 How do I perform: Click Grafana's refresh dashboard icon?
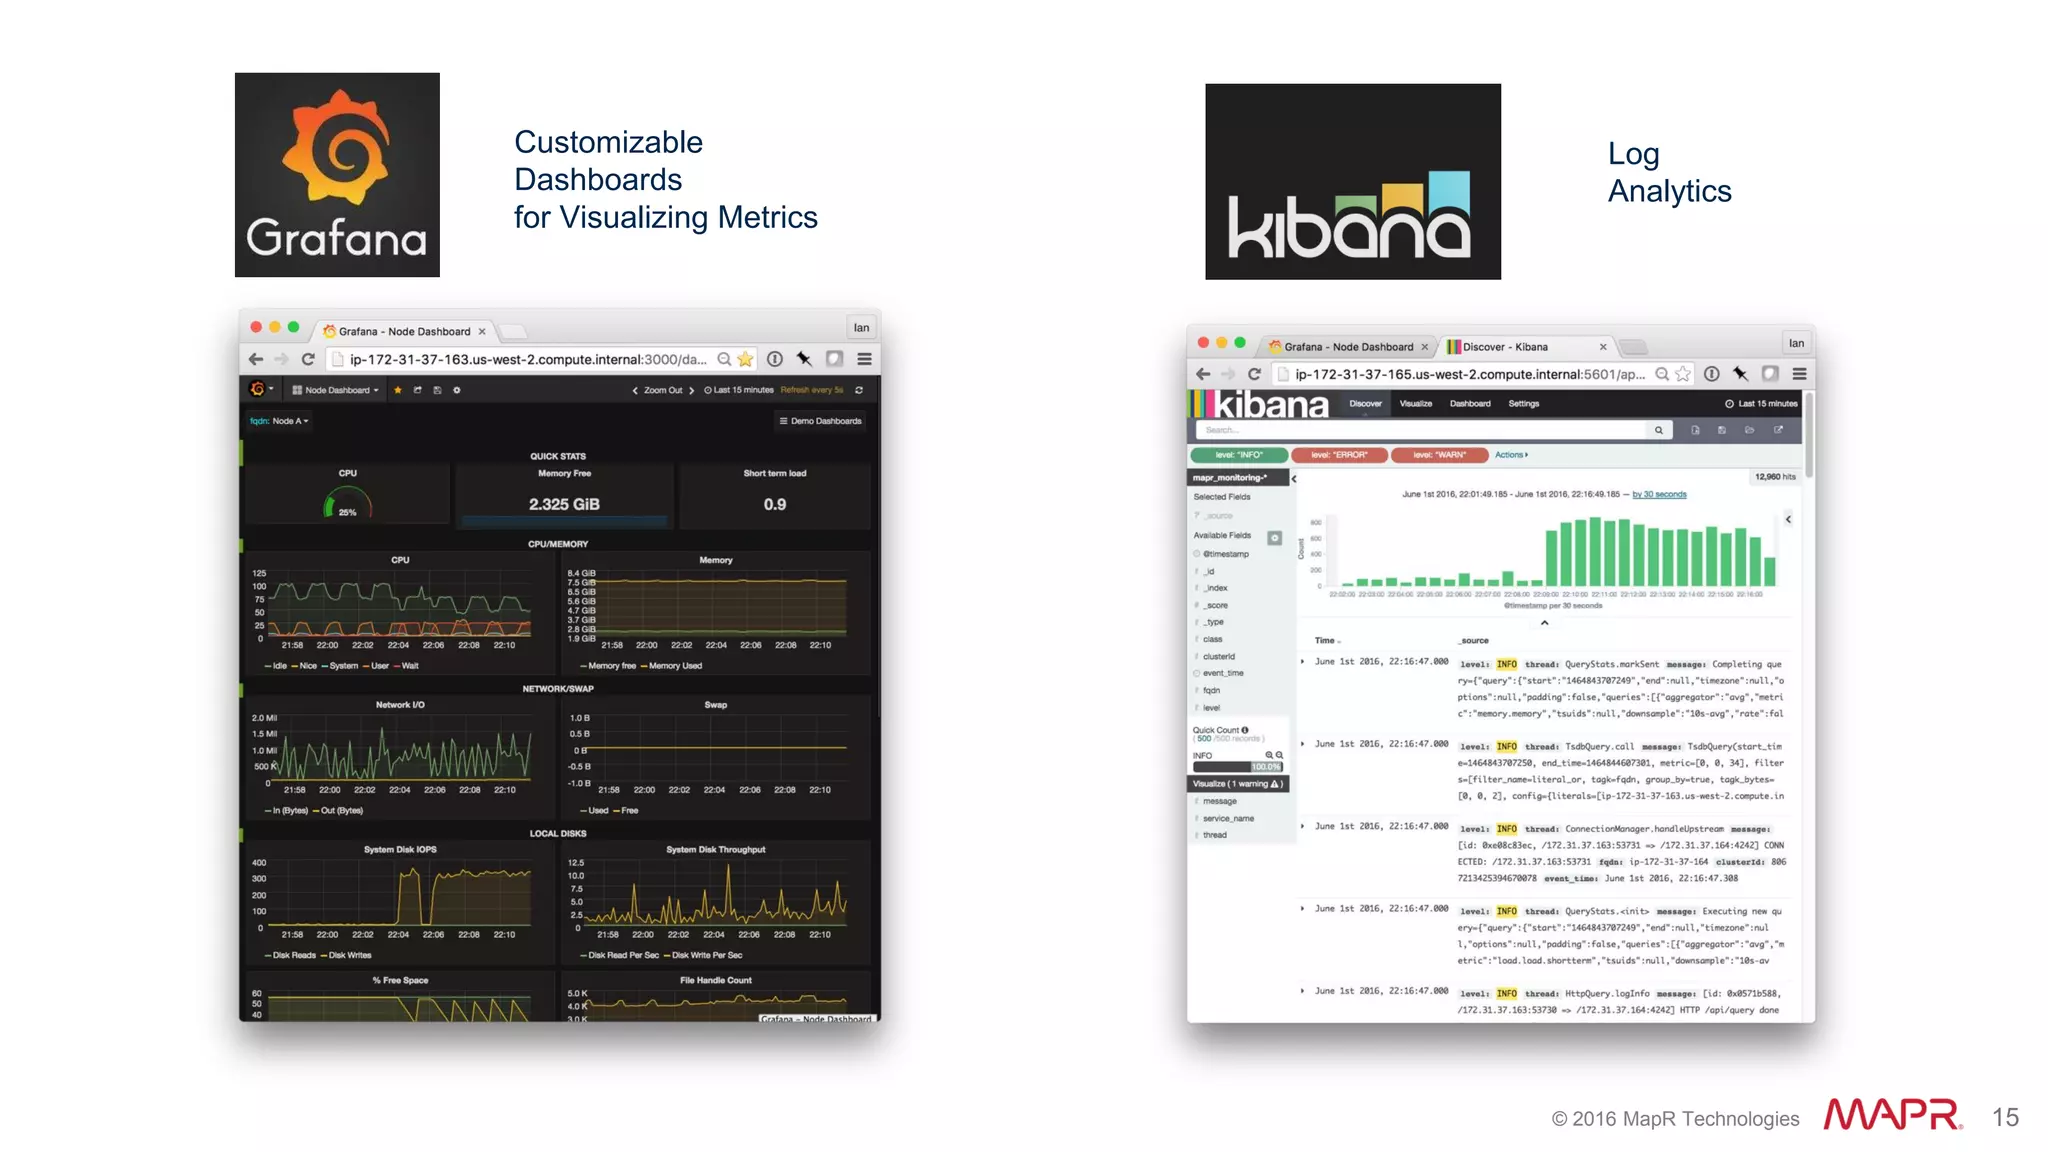click(859, 390)
